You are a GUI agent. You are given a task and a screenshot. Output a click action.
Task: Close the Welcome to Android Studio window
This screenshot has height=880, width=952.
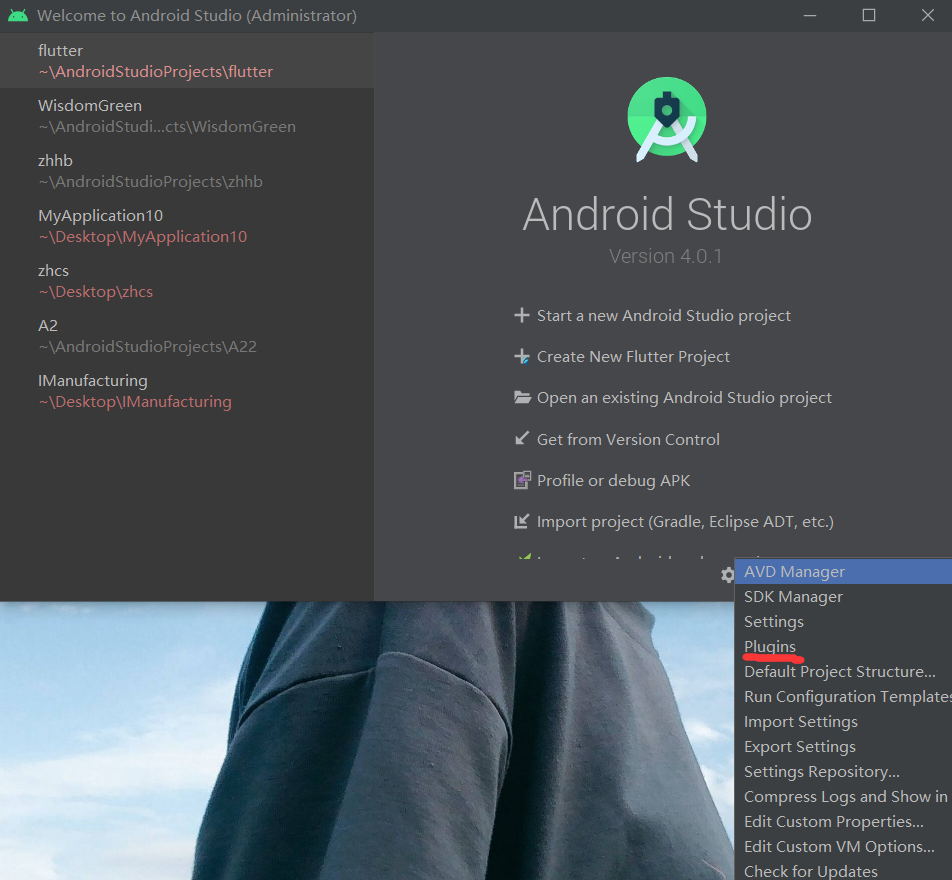928,15
